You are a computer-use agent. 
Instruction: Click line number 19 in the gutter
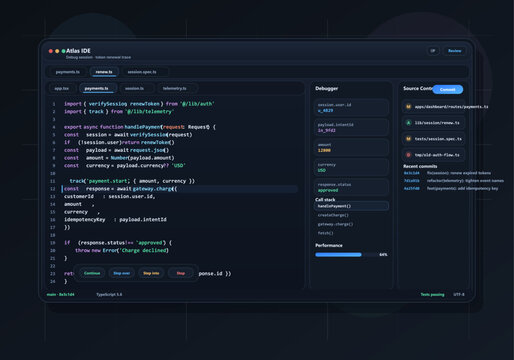click(x=53, y=243)
